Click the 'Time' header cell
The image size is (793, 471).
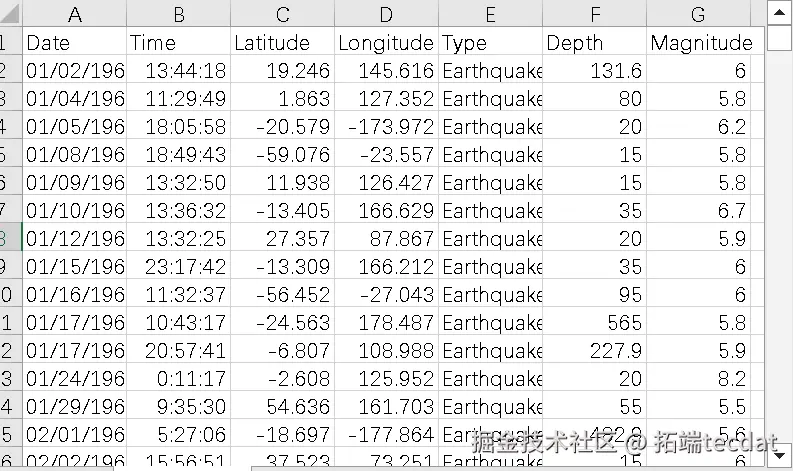point(179,41)
